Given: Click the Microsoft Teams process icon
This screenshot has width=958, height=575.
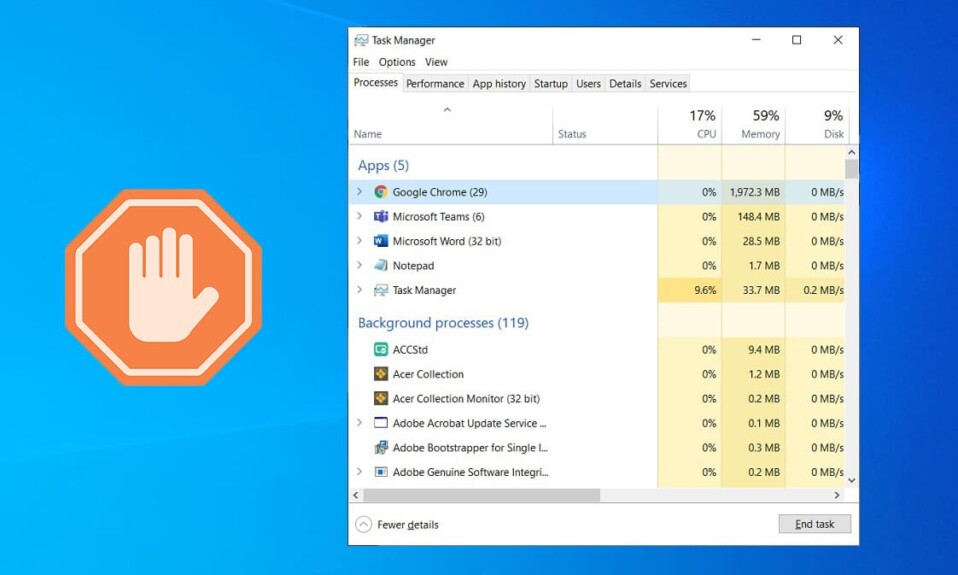Looking at the screenshot, I should click(x=381, y=216).
